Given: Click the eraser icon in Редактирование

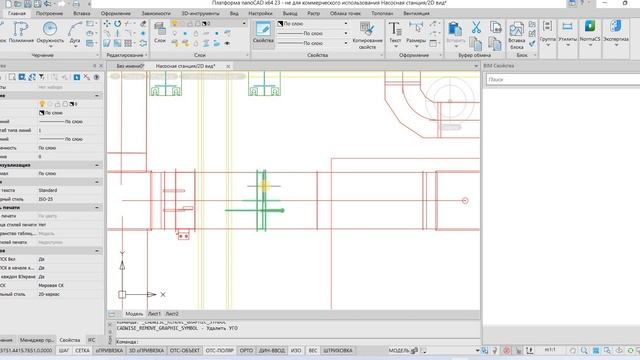Looking at the screenshot, I should [143, 24].
